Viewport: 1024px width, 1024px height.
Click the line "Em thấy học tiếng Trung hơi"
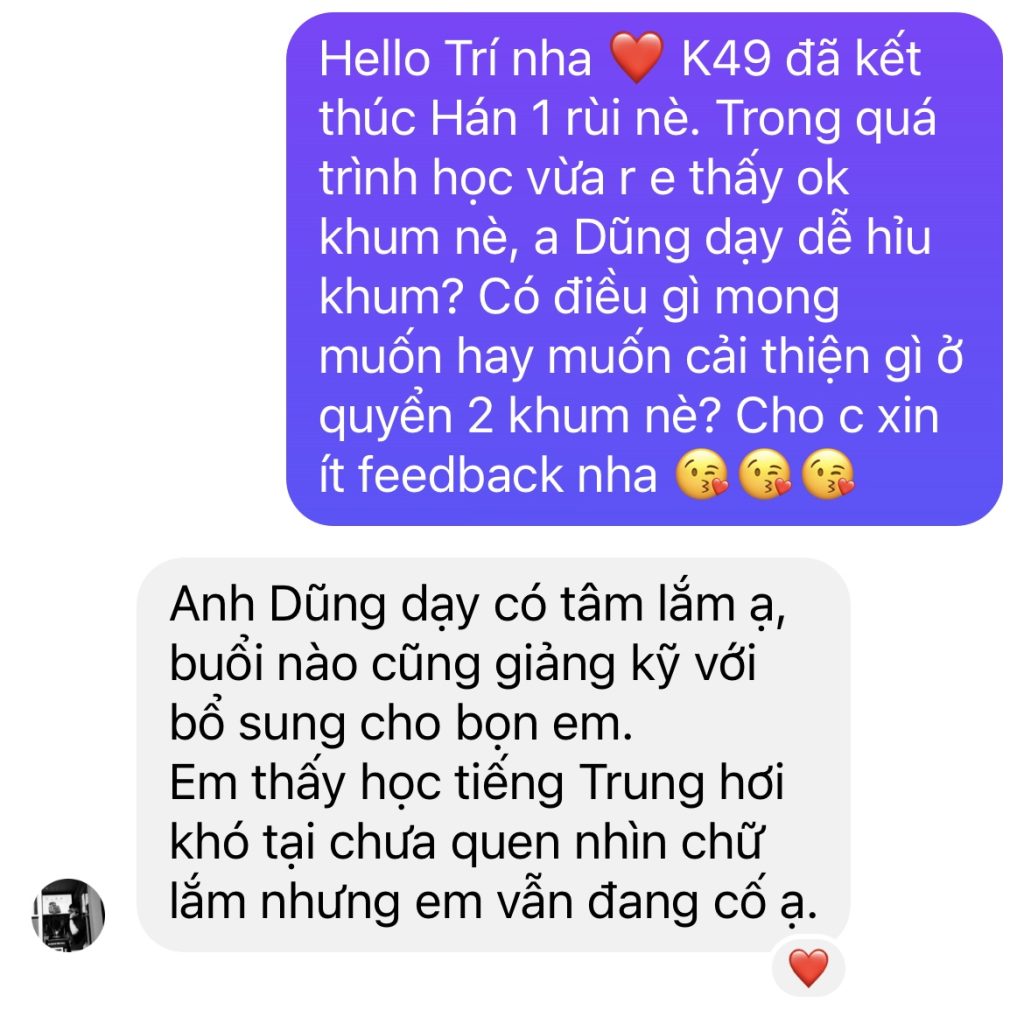tap(477, 784)
